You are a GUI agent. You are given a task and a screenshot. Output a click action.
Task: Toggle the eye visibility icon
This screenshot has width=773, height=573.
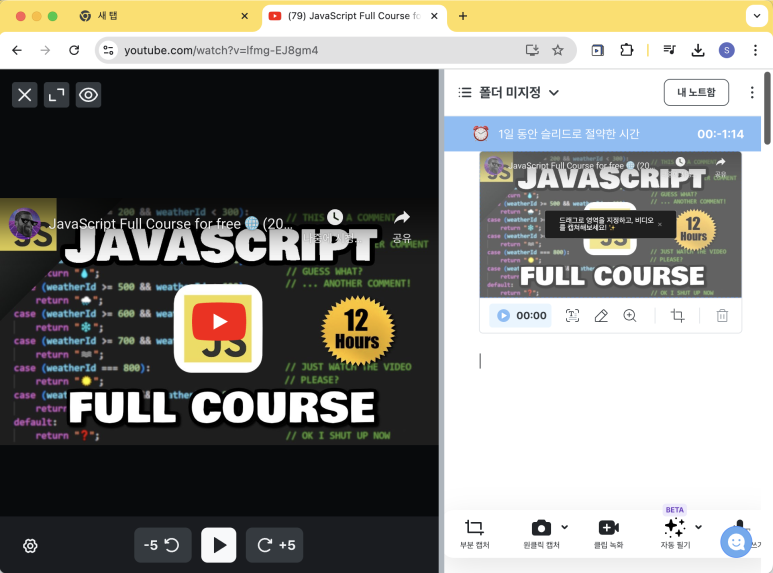tap(88, 95)
